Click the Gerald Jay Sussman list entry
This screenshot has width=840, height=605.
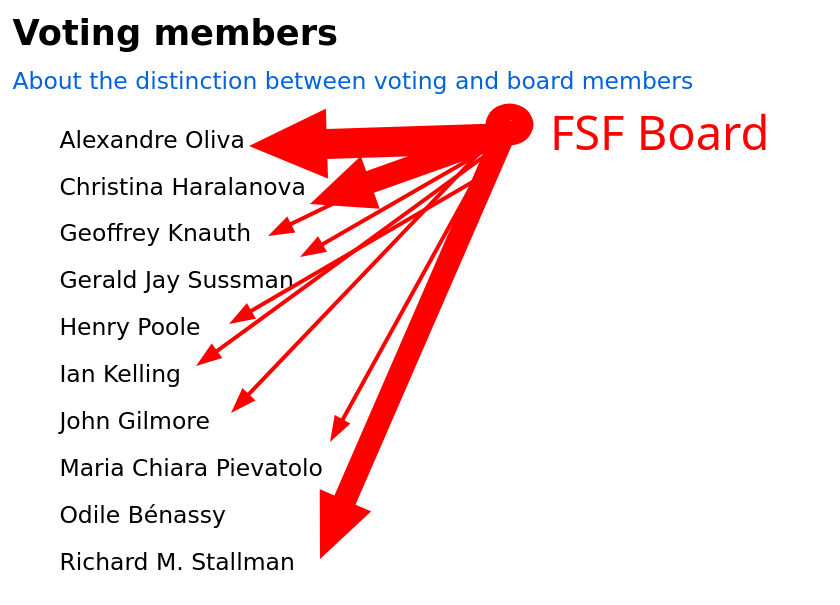click(x=176, y=280)
